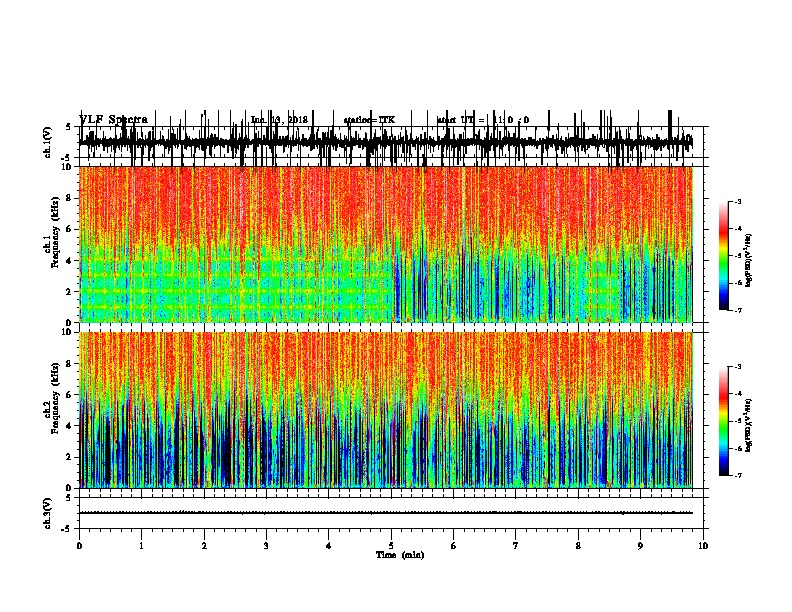Click time axis tick label "5"
Screen dimensions: 792x612
pyautogui.click(x=391, y=546)
